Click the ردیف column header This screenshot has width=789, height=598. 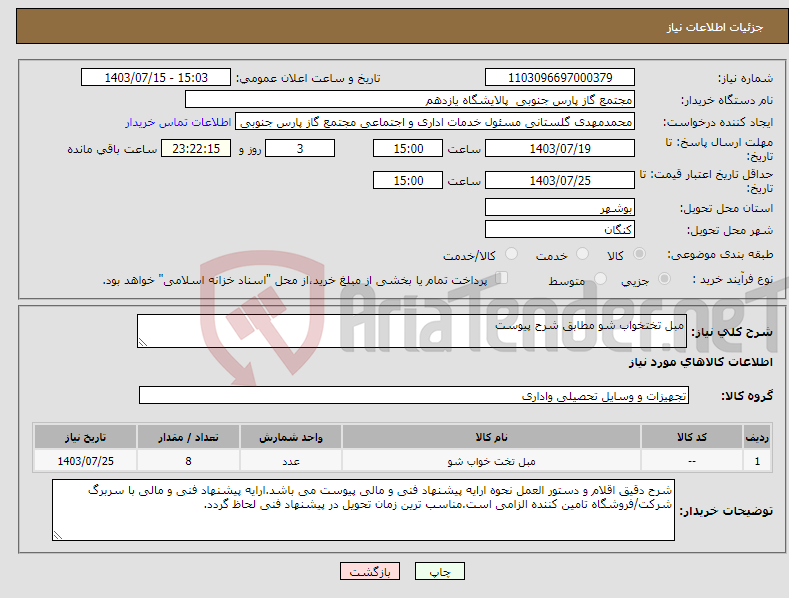757,437
